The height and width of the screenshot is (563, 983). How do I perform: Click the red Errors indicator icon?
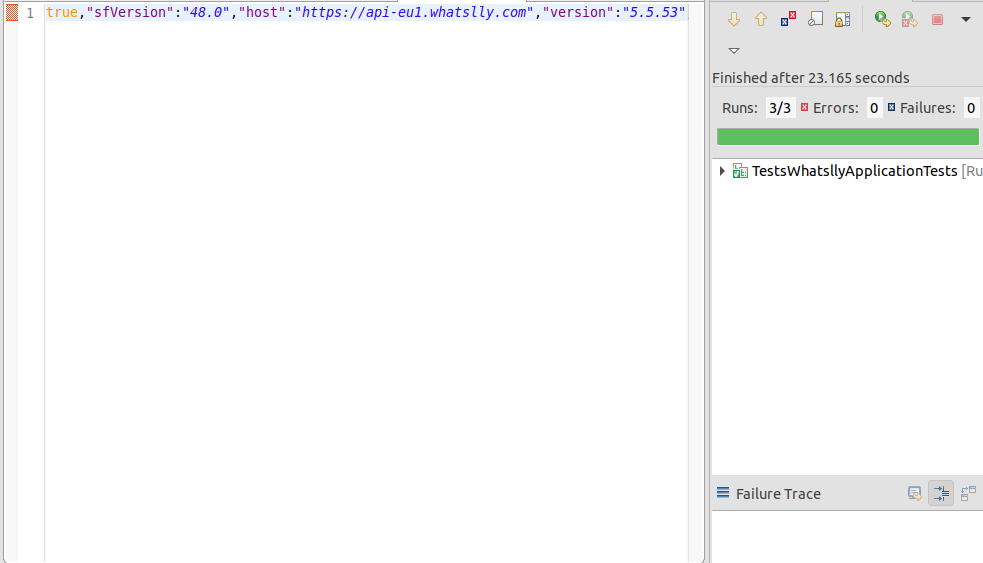tap(804, 107)
